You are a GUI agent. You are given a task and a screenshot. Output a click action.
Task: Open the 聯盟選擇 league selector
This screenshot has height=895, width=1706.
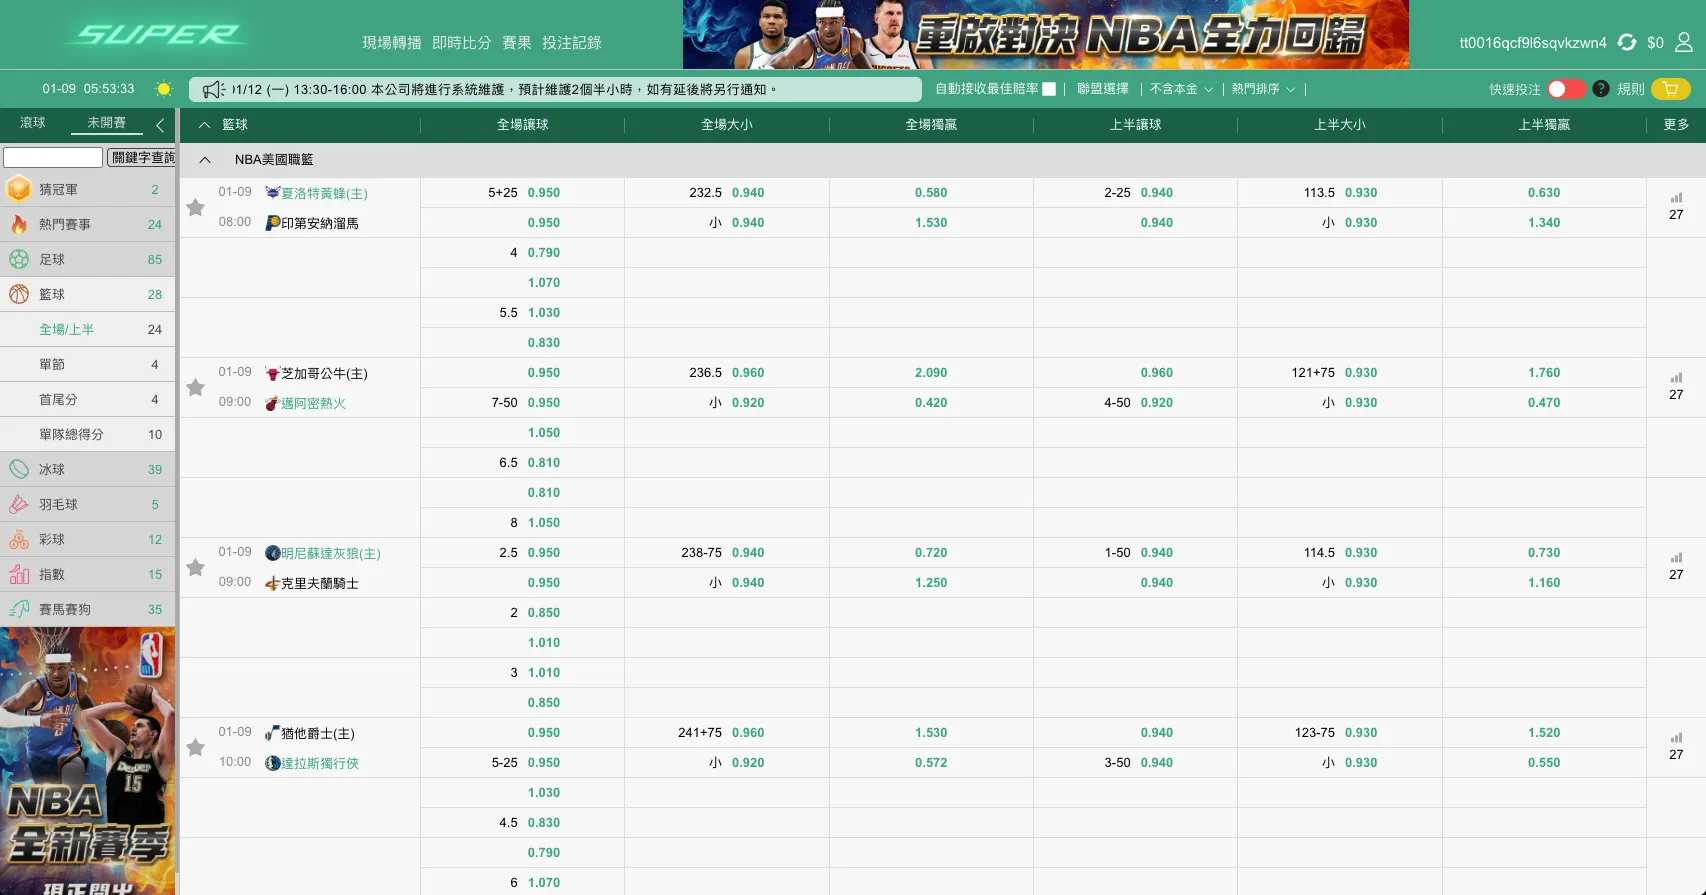[1102, 89]
